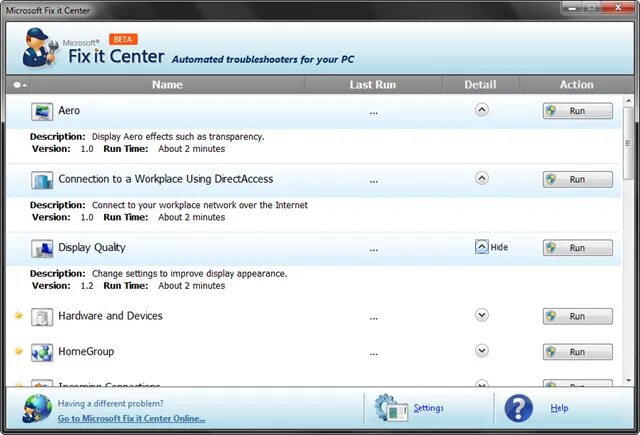Hide Display Quality details
Screen dimensions: 640x435
pyautogui.click(x=482, y=247)
